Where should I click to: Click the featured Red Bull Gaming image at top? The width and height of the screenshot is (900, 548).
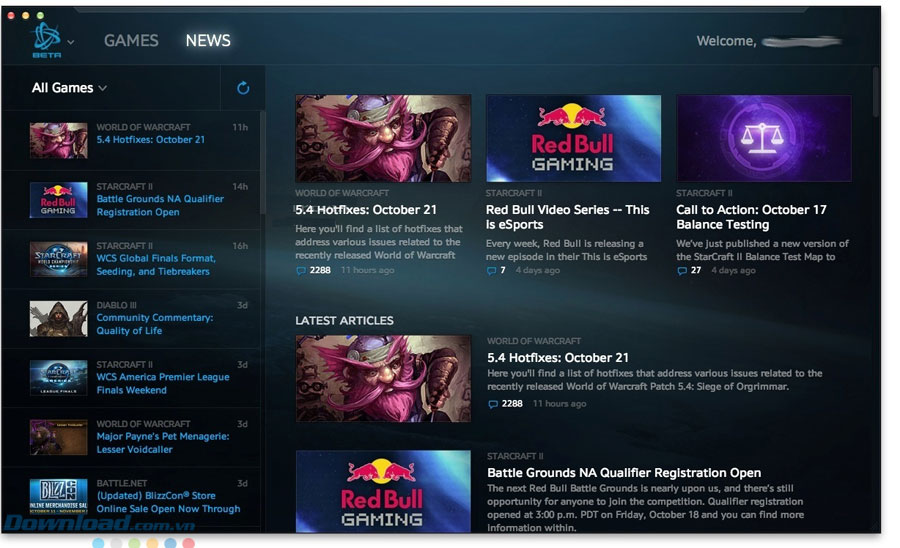(573, 138)
